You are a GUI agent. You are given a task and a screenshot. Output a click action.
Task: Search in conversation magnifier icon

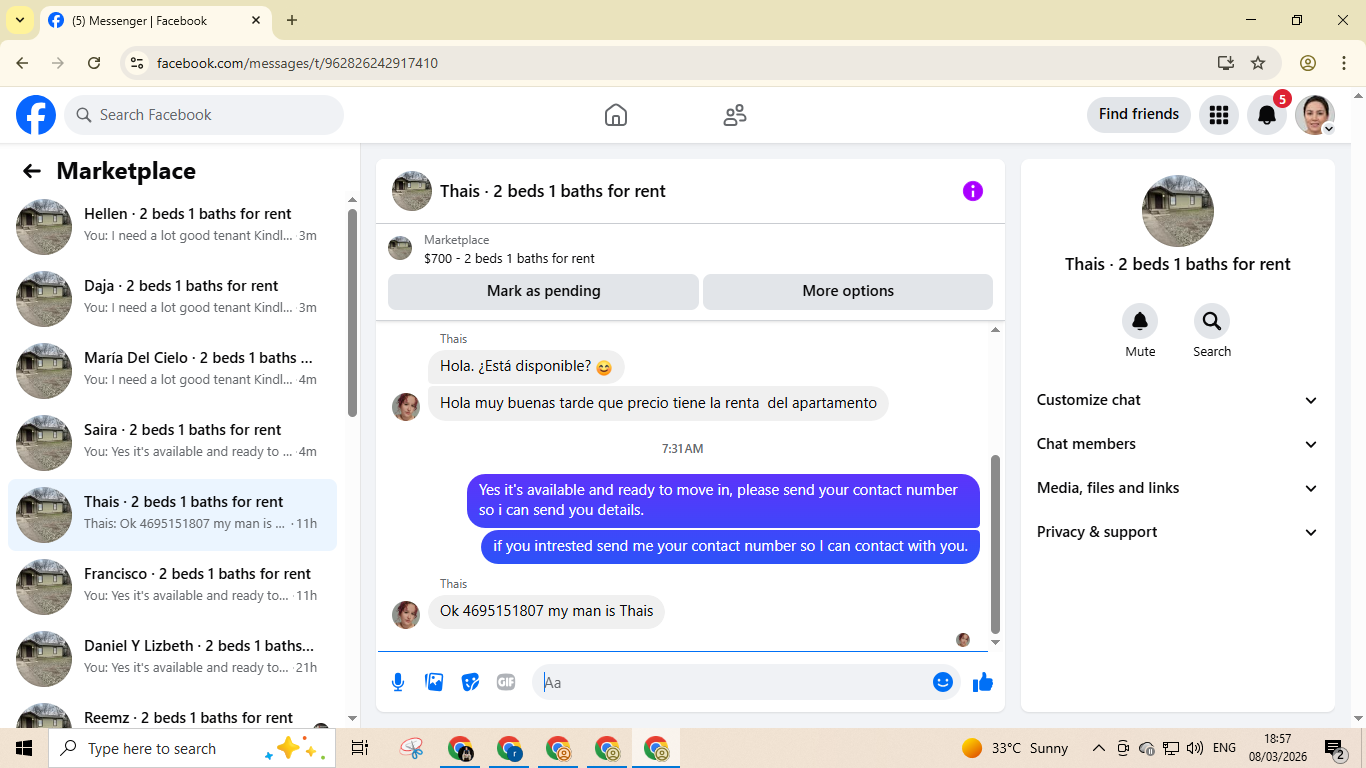tap(1212, 321)
